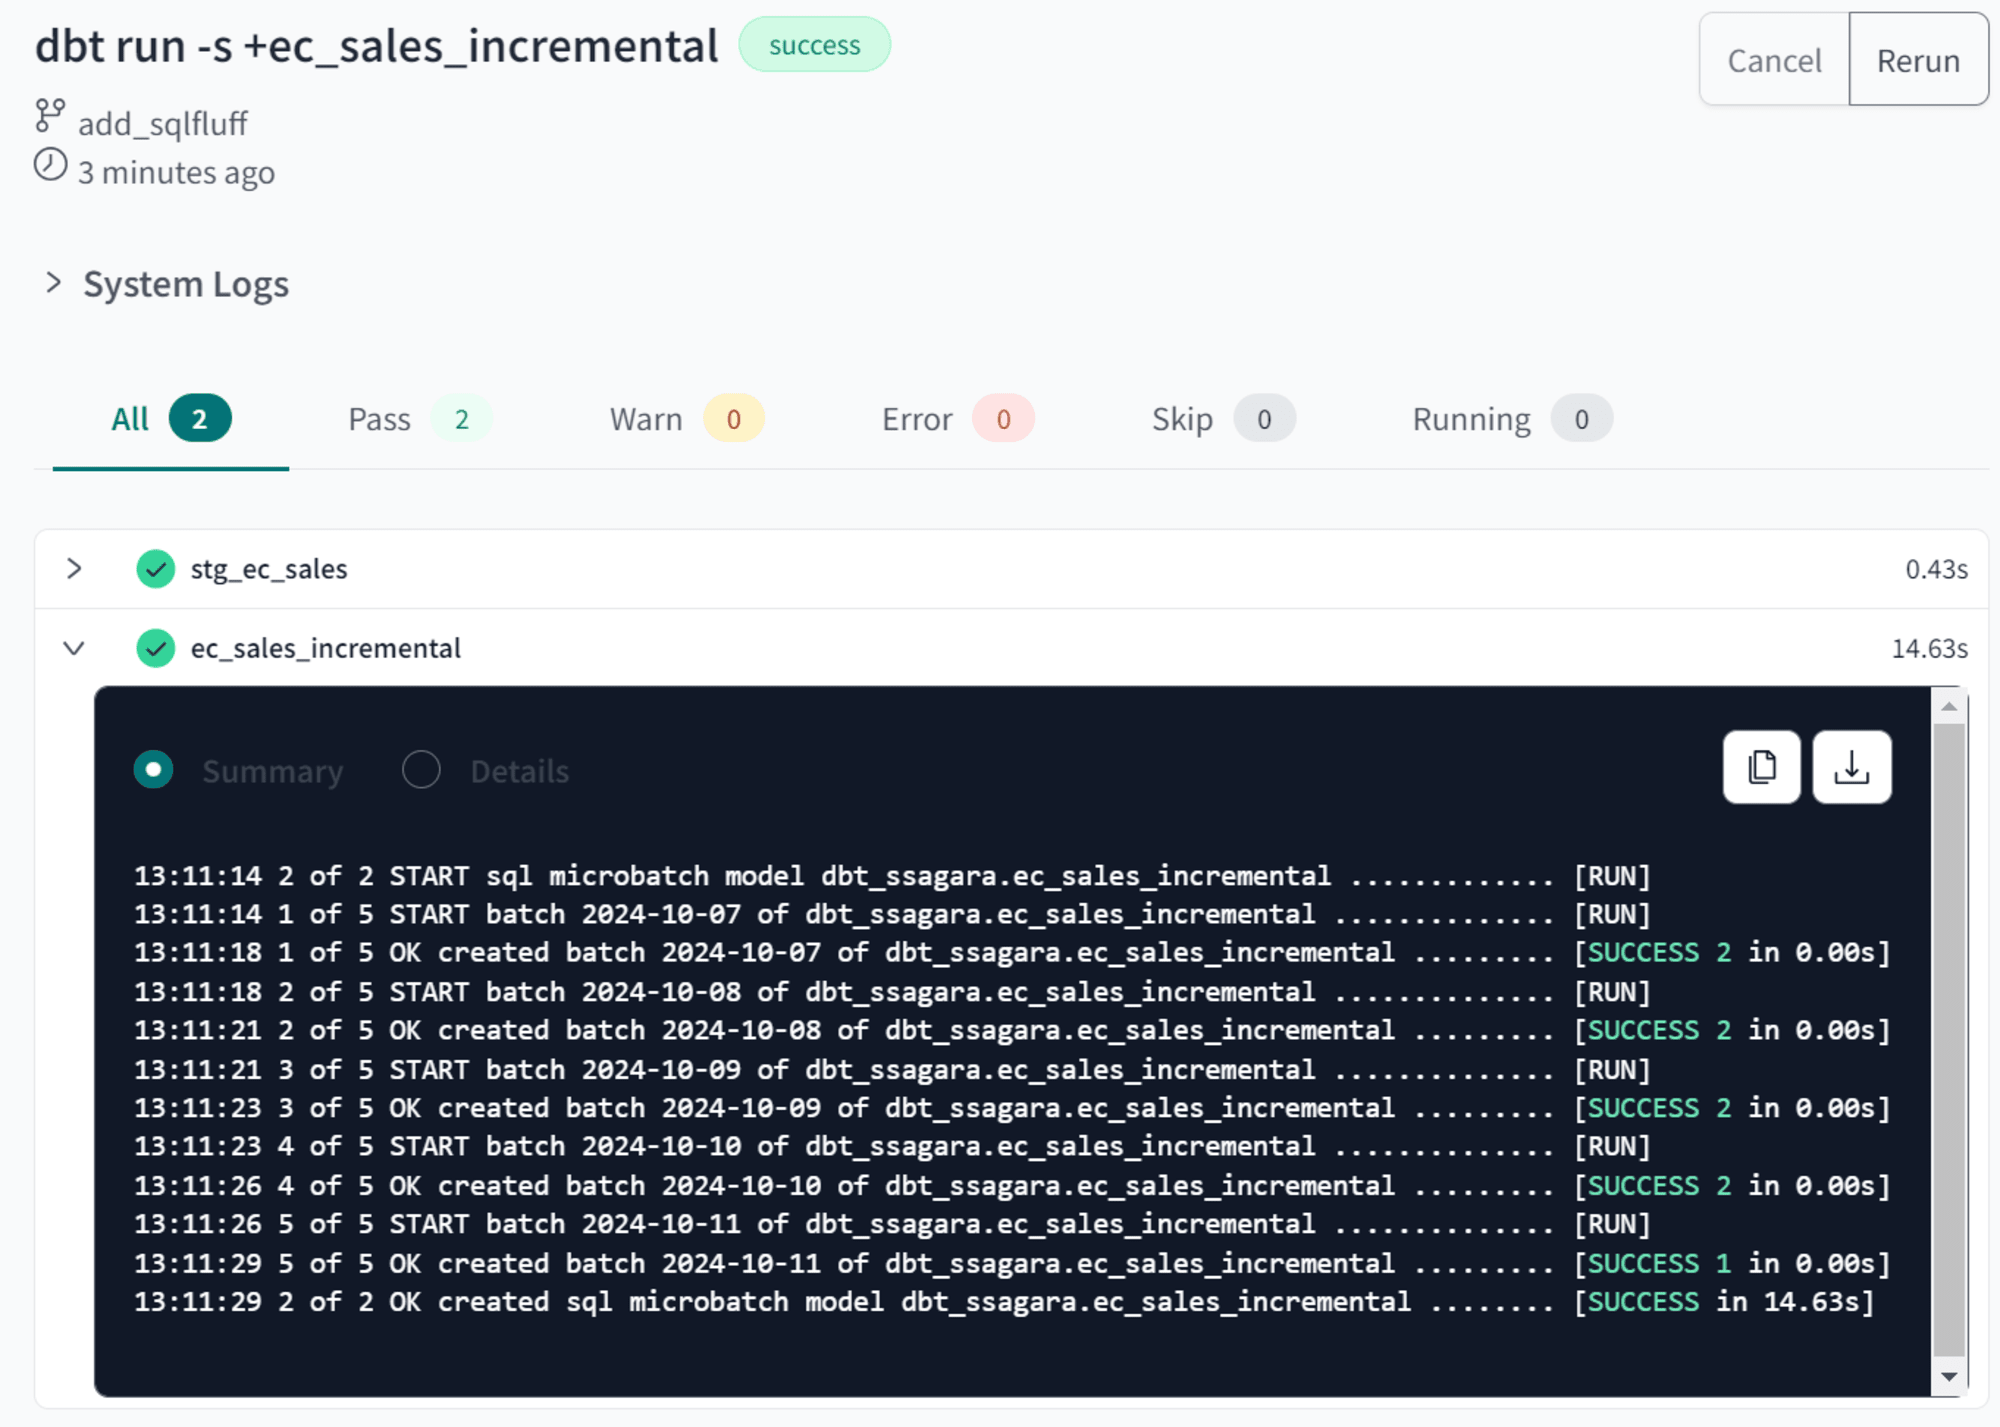This screenshot has height=1427, width=2000.
Task: Click the START sql microbatch model log line
Action: pos(892,876)
